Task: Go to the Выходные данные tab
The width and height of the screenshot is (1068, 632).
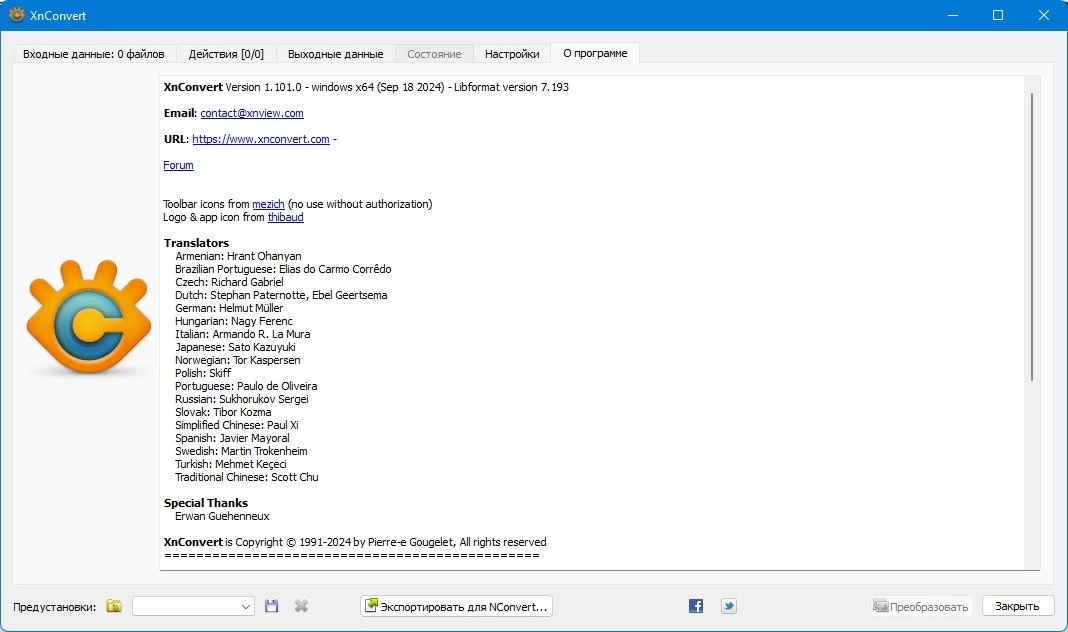Action: [x=335, y=54]
